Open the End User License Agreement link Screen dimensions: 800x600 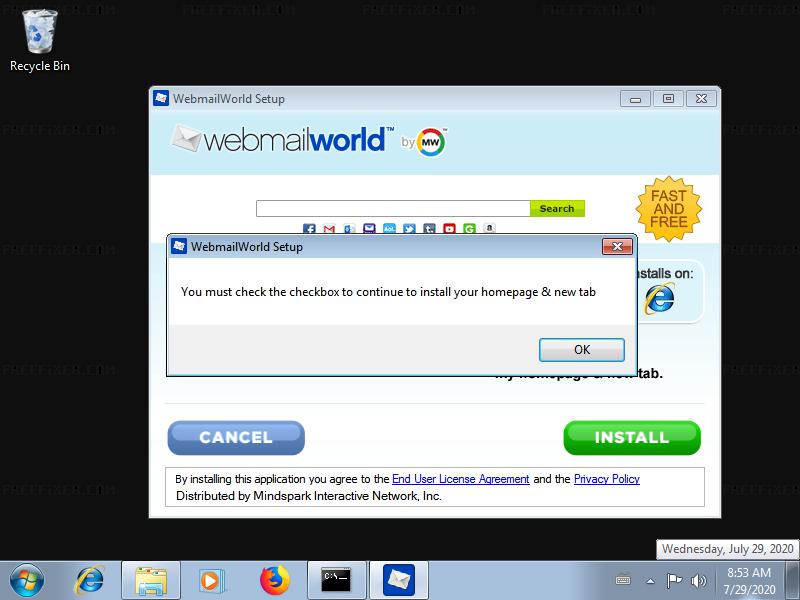pos(461,479)
